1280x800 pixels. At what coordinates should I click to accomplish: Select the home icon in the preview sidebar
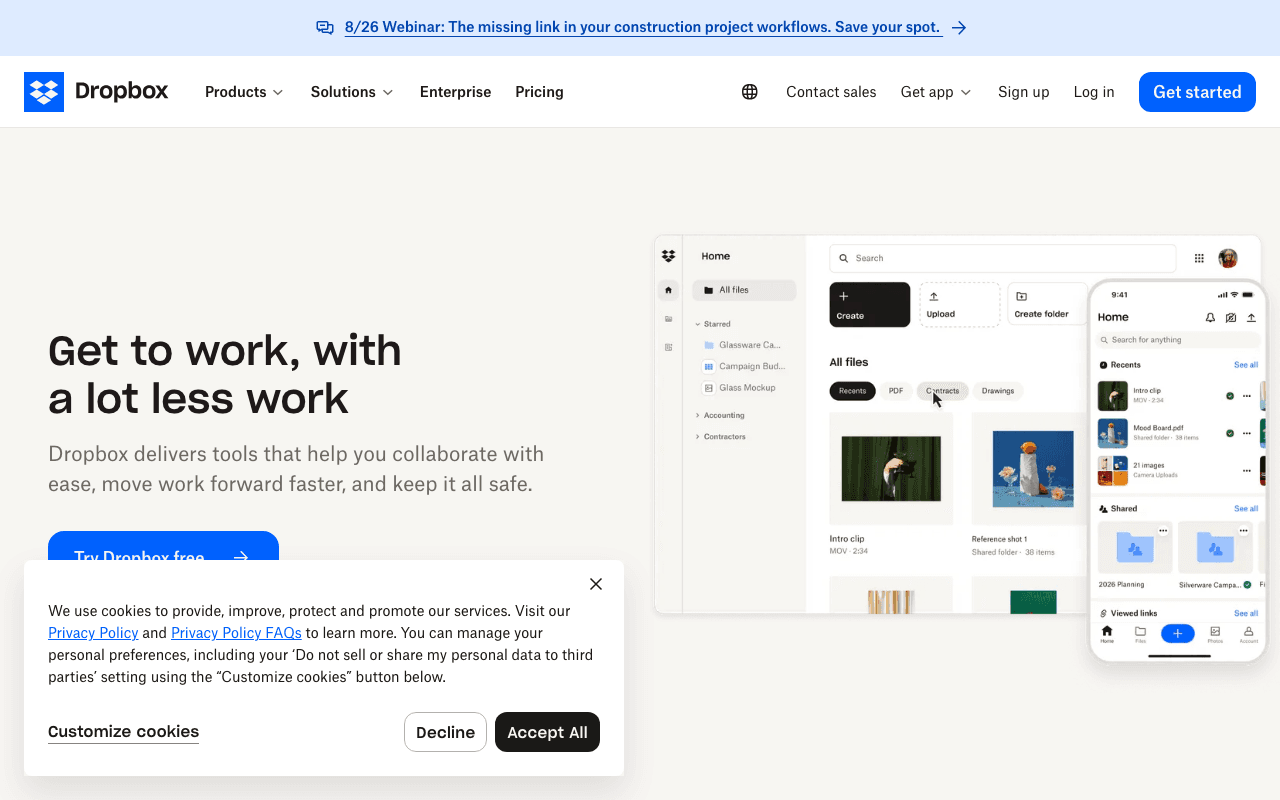(x=668, y=290)
